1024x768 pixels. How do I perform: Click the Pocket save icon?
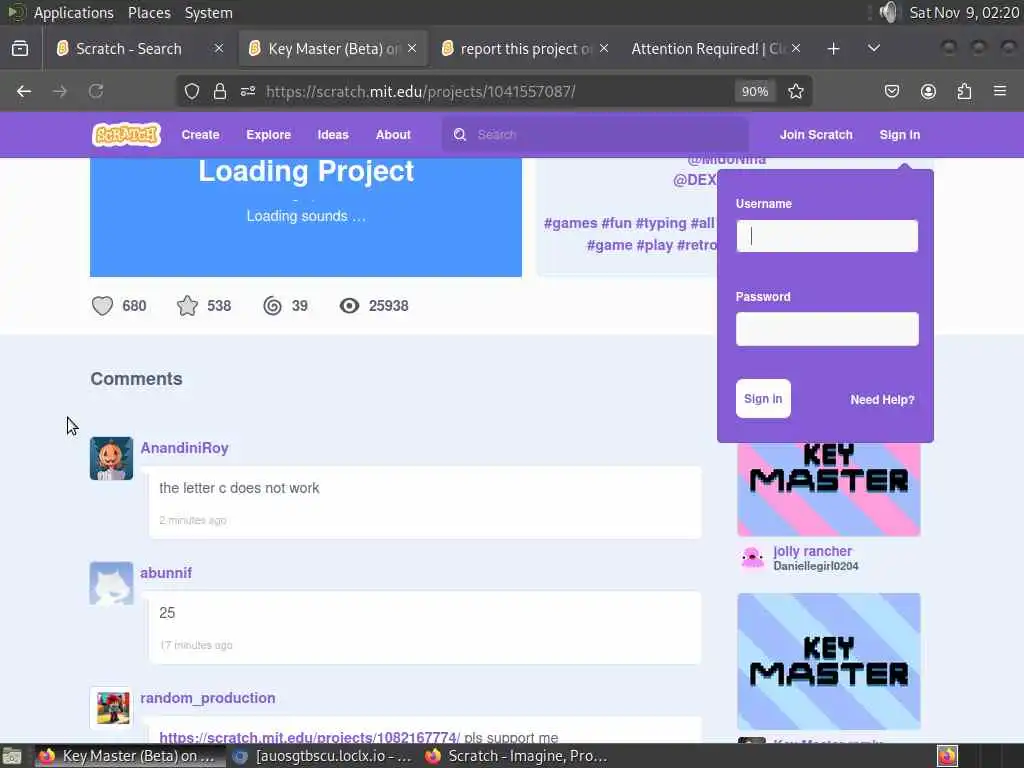click(x=891, y=91)
